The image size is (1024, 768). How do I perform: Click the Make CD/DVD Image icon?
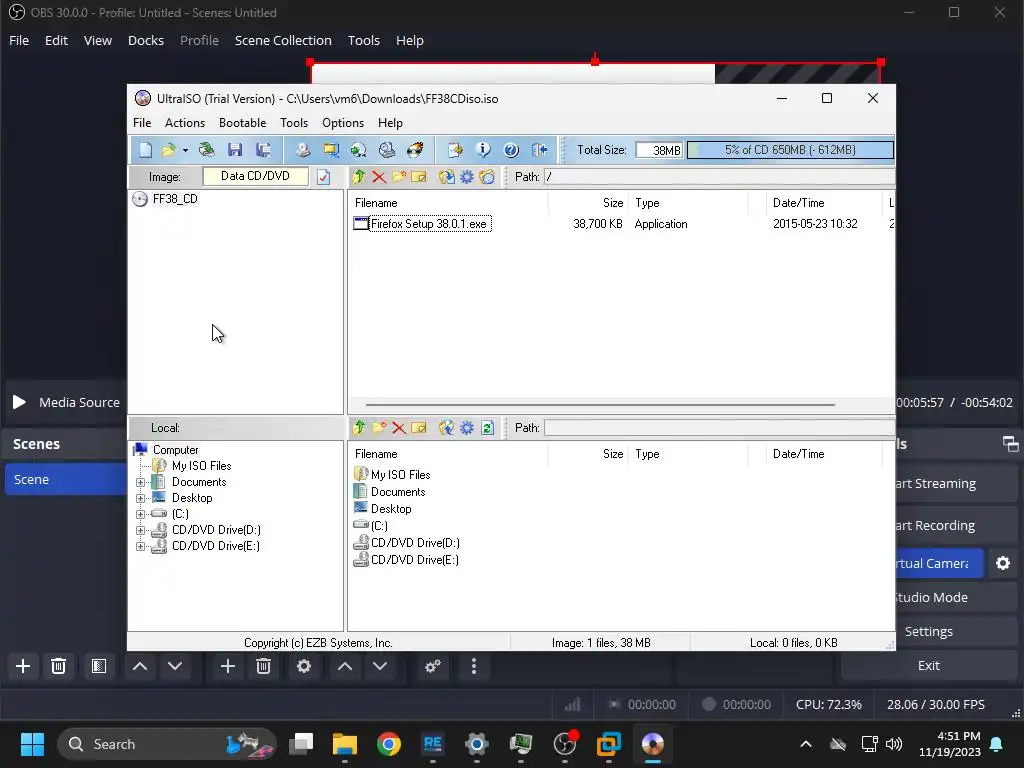coord(302,150)
